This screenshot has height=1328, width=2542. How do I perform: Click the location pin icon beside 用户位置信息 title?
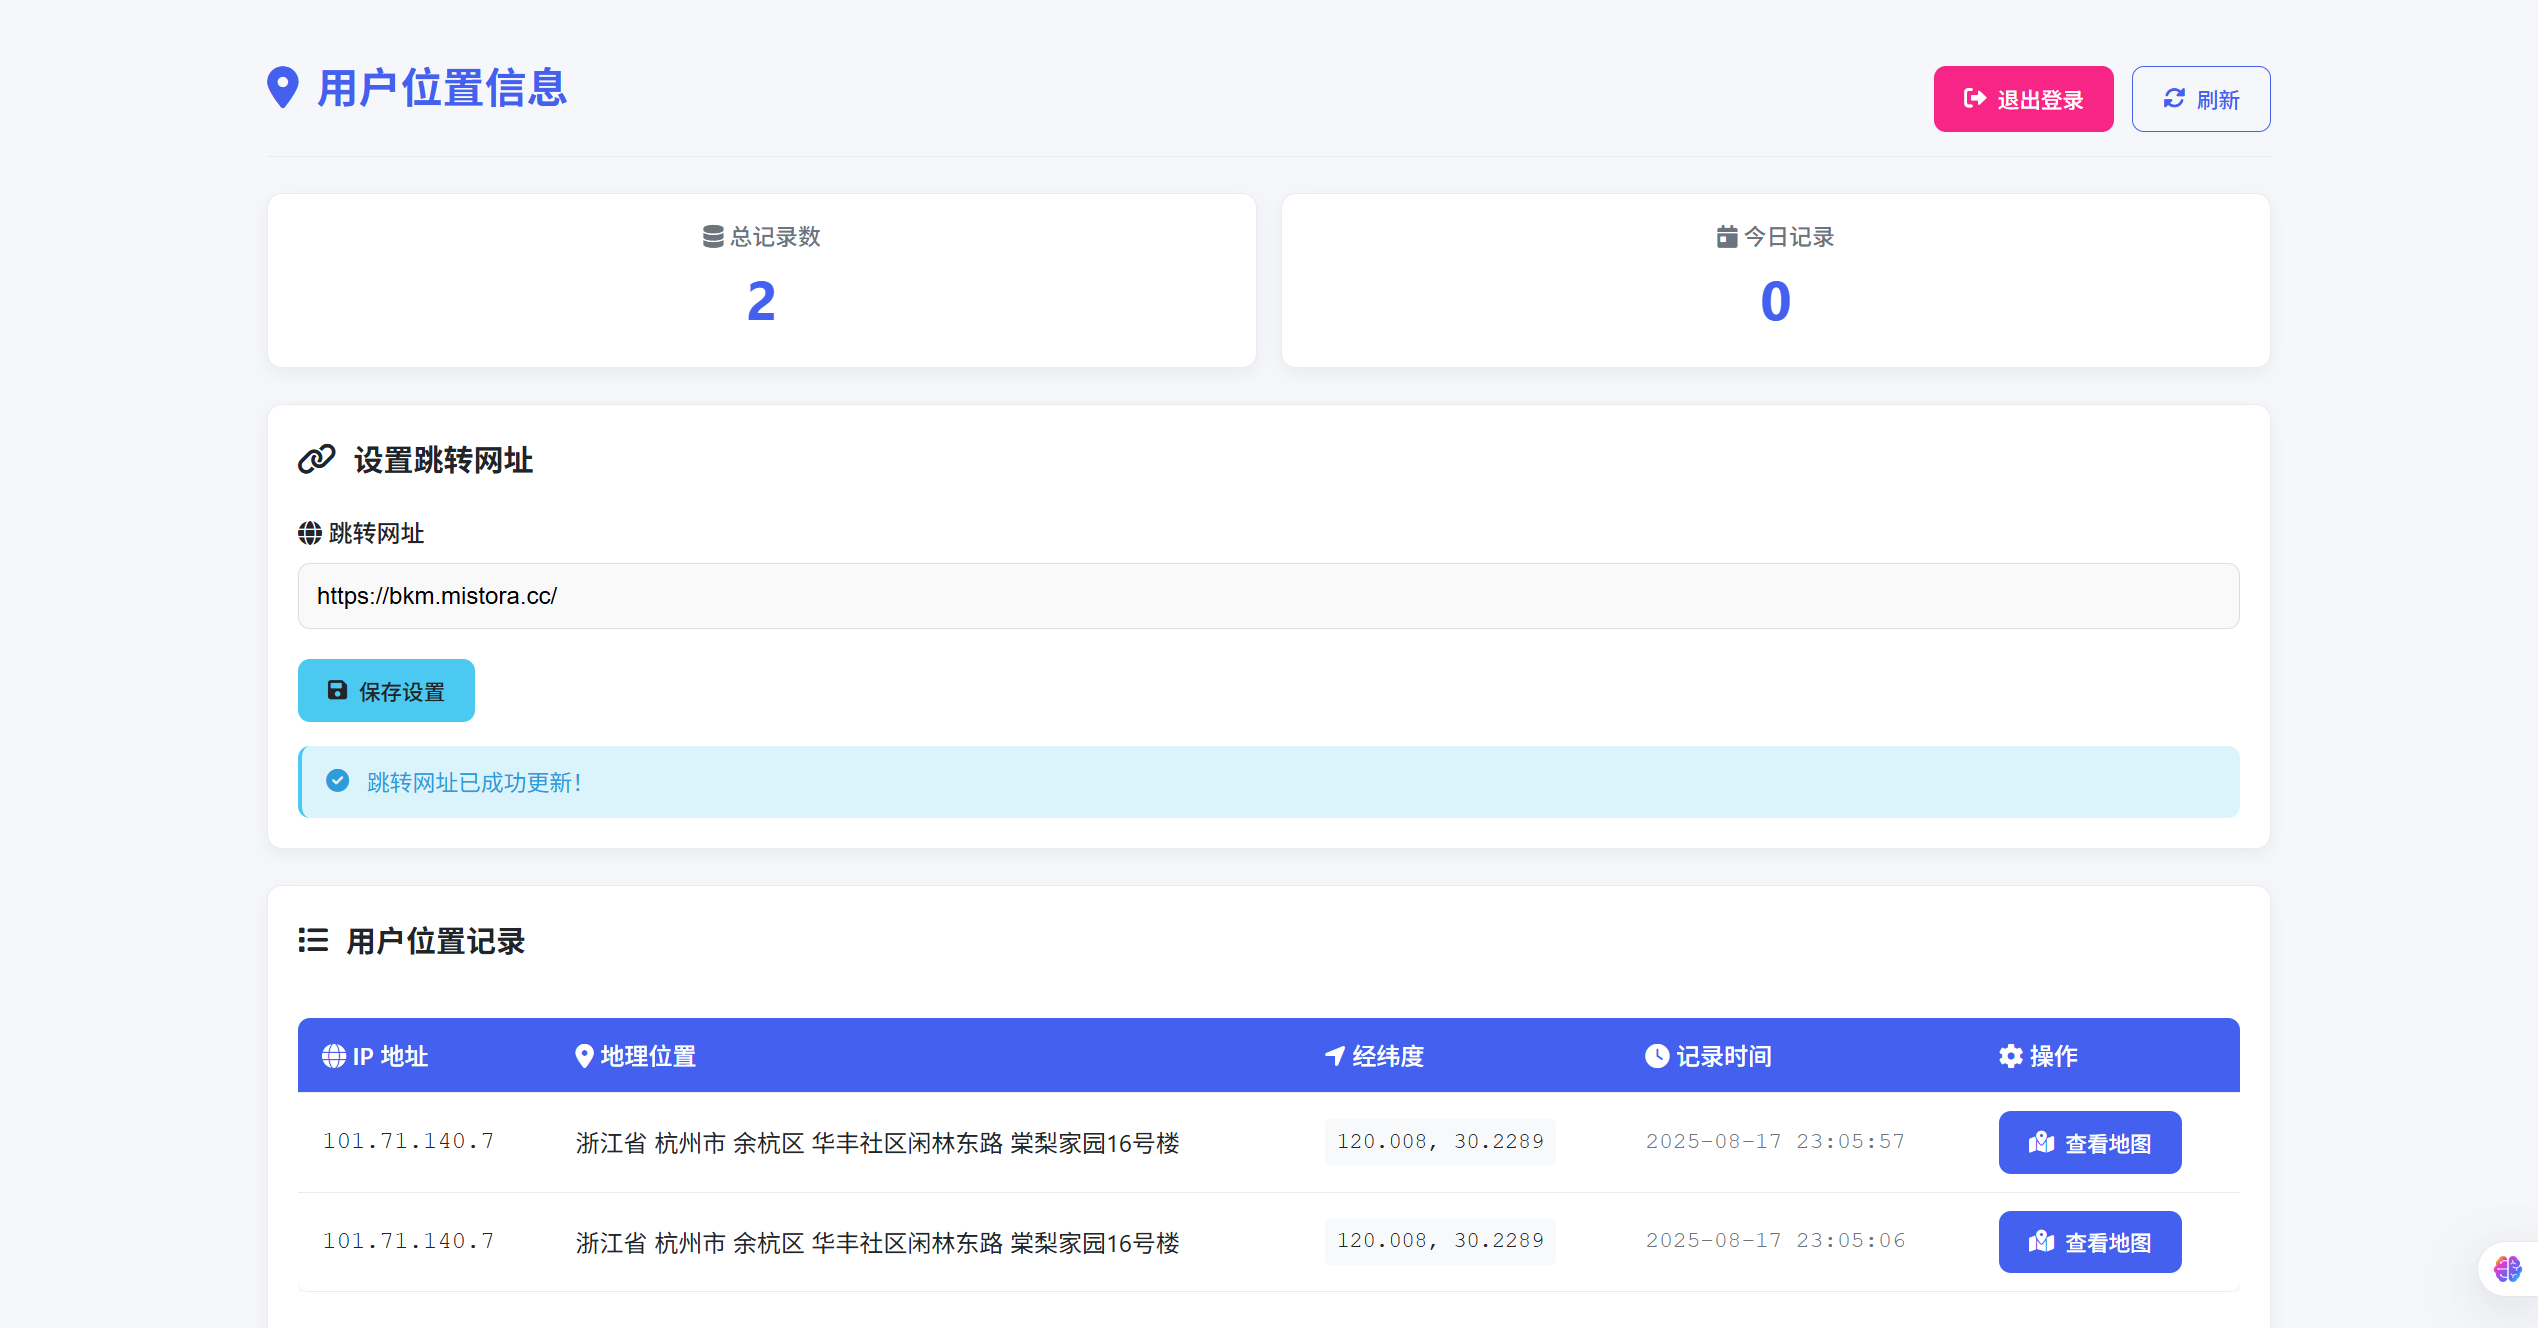284,88
